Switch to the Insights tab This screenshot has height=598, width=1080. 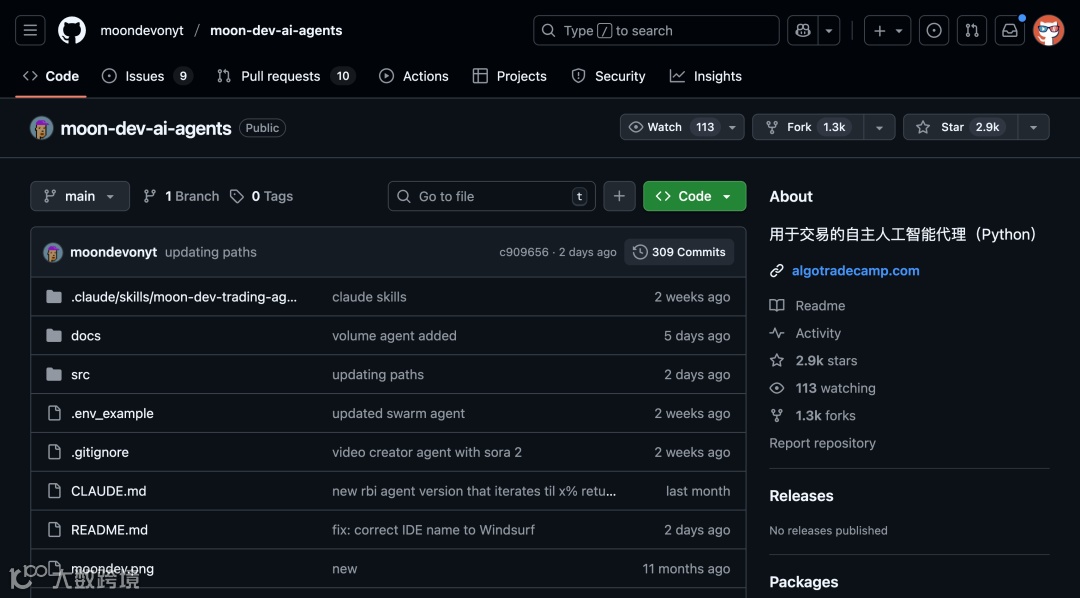pos(705,76)
